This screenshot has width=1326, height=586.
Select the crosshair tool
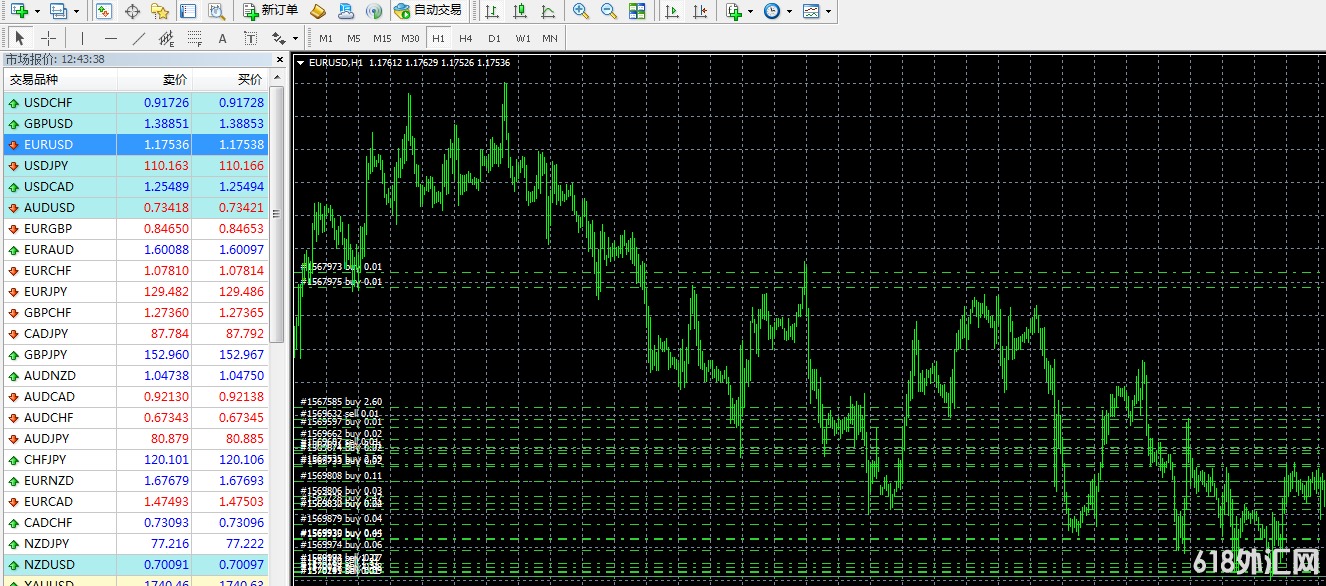pos(48,38)
